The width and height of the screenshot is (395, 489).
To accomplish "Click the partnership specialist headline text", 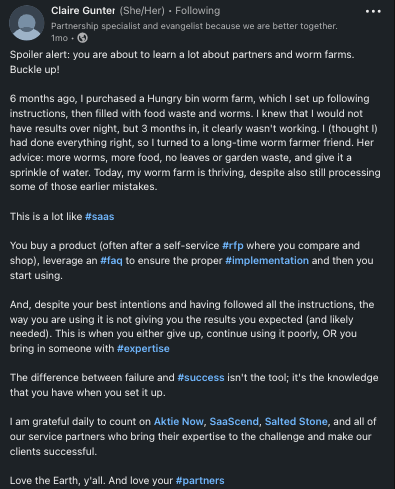I will coord(194,26).
